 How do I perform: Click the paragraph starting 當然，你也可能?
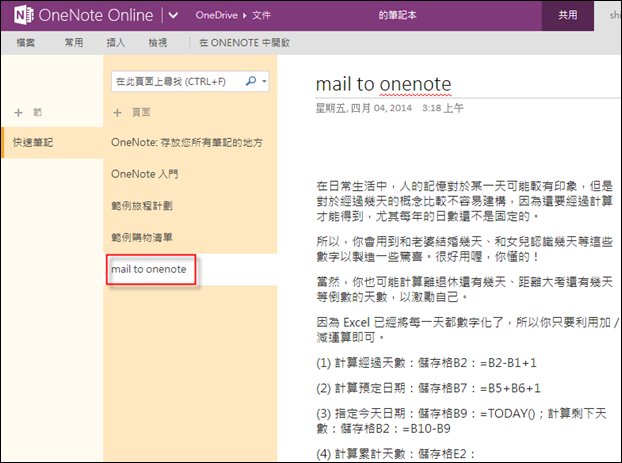coord(465,289)
